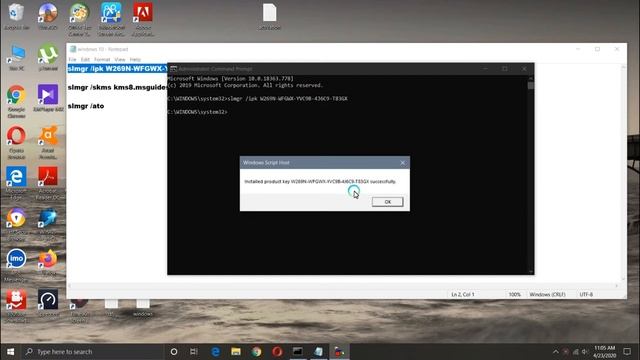Click the 'slmgr /ato' line in Notepad
The height and width of the screenshot is (360, 640).
point(86,106)
